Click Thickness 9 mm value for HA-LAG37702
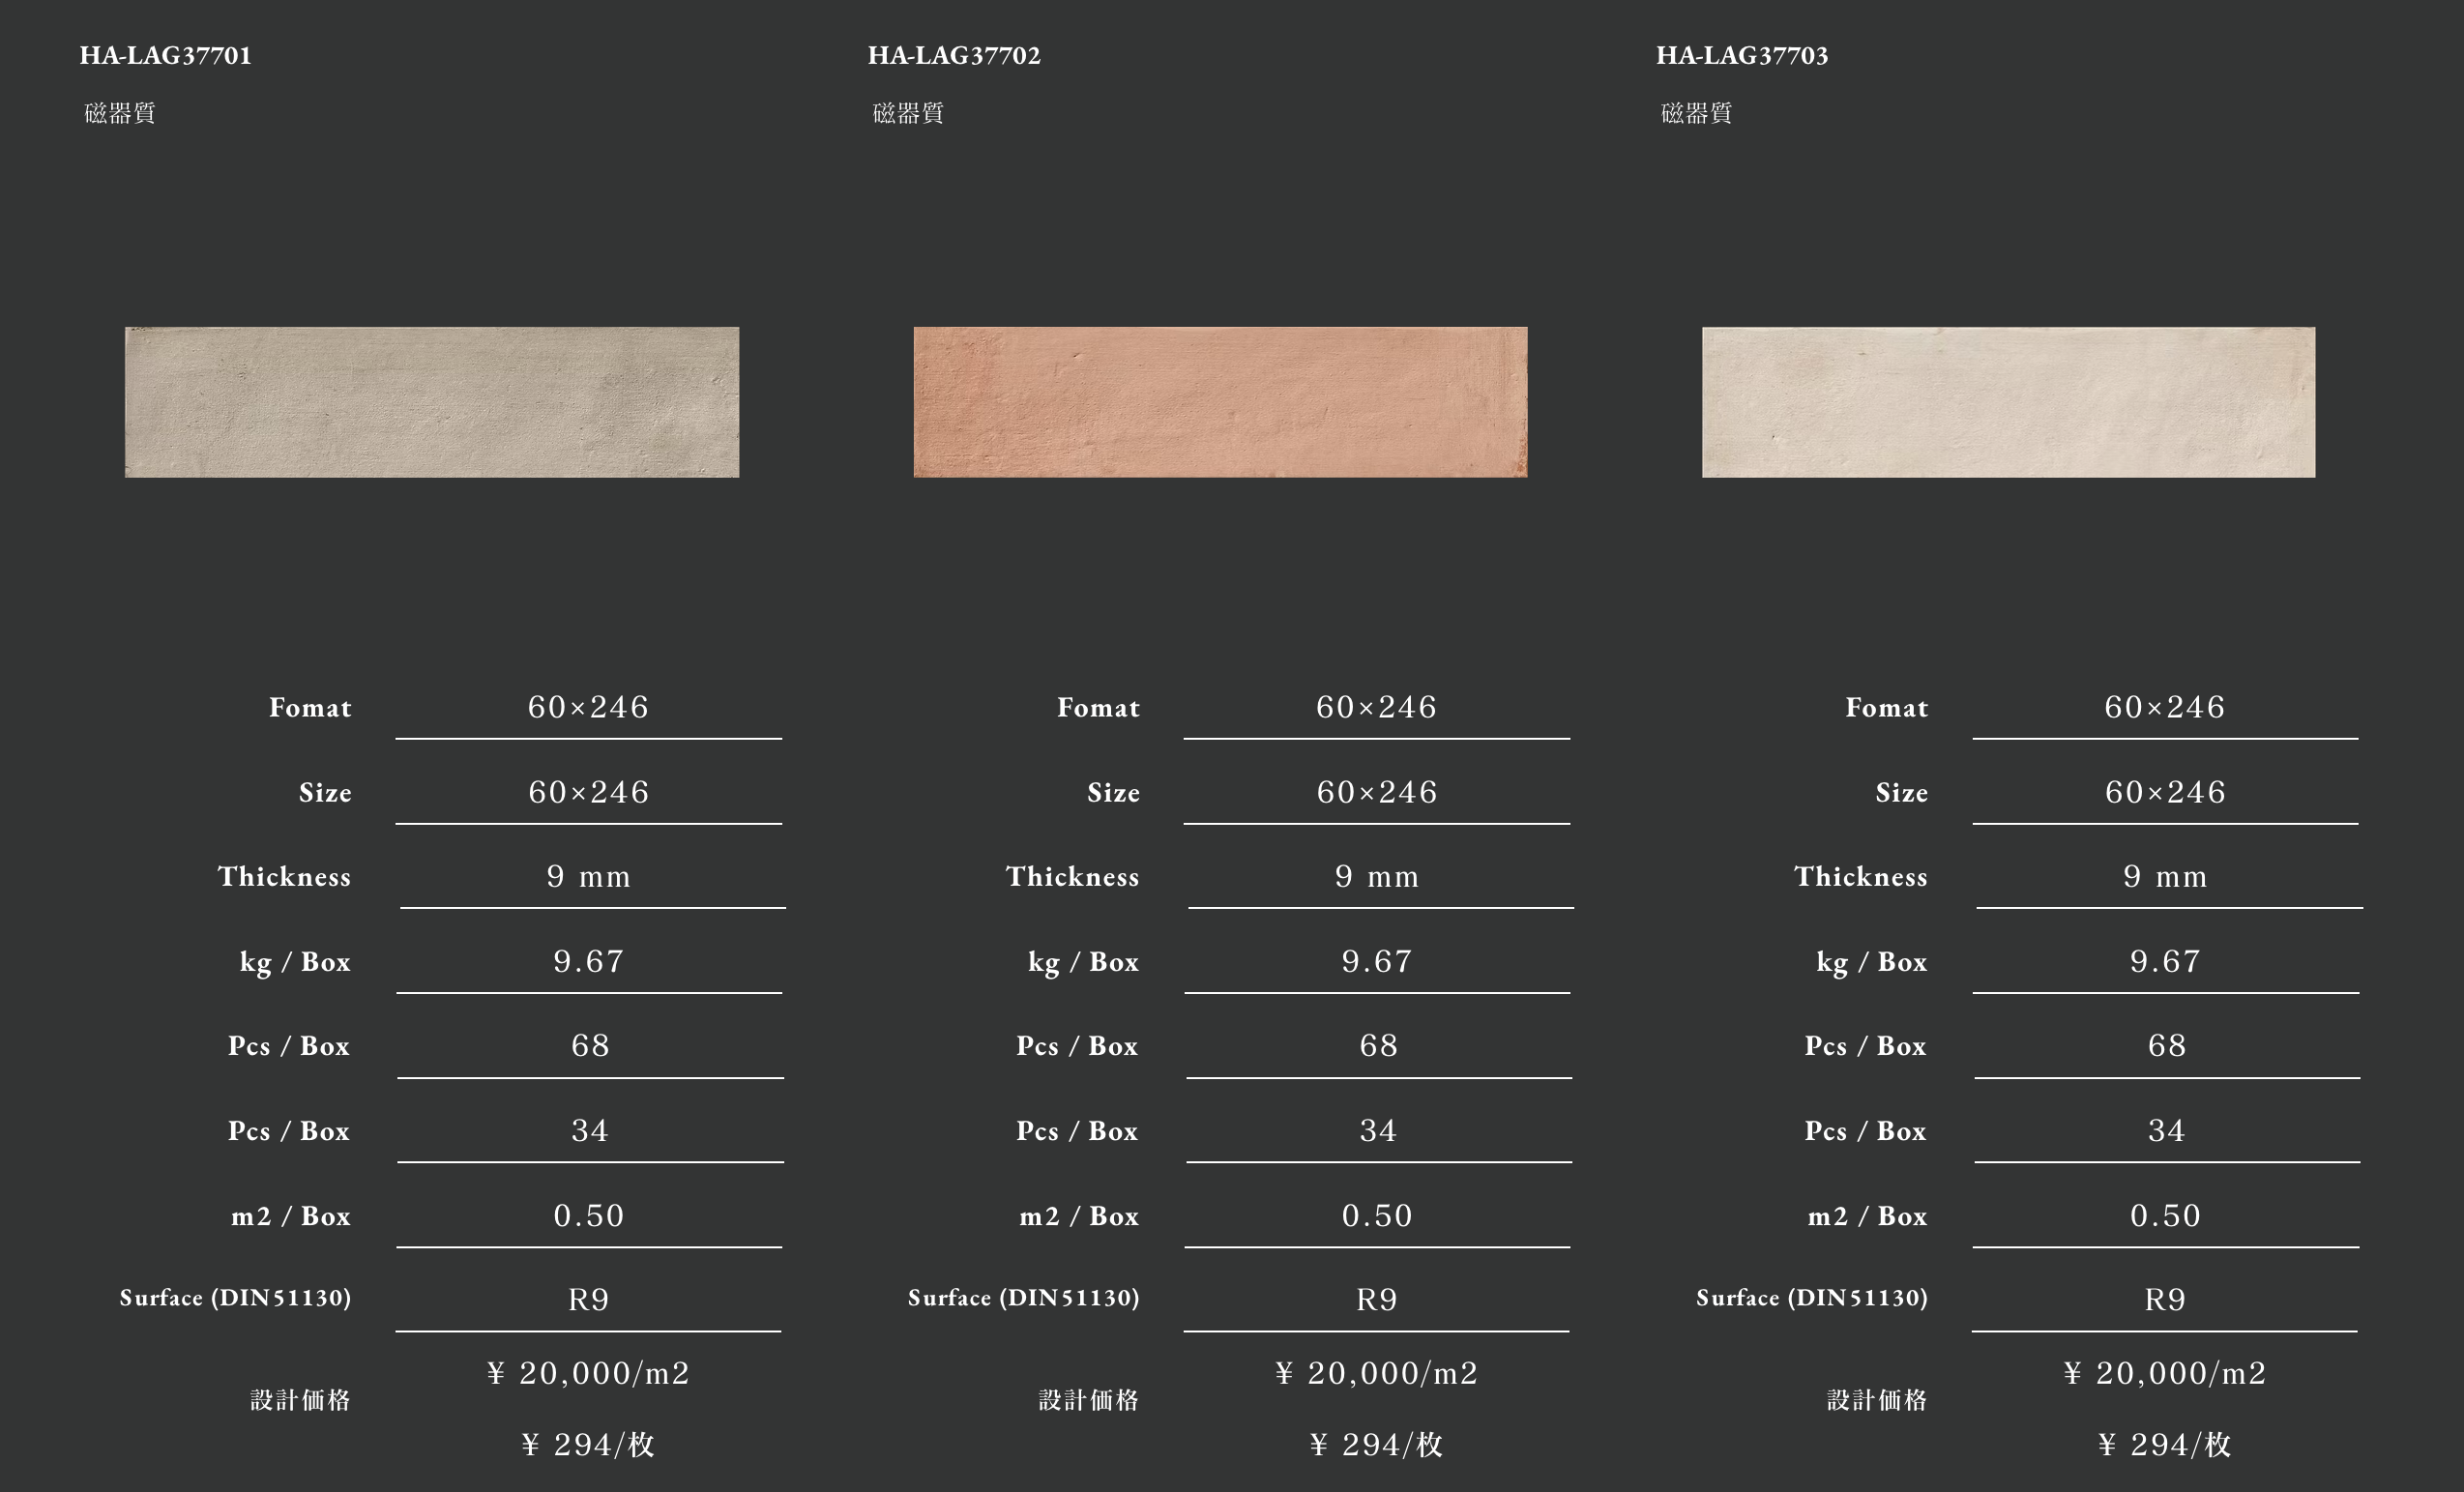The image size is (2464, 1492). pyautogui.click(x=1377, y=877)
